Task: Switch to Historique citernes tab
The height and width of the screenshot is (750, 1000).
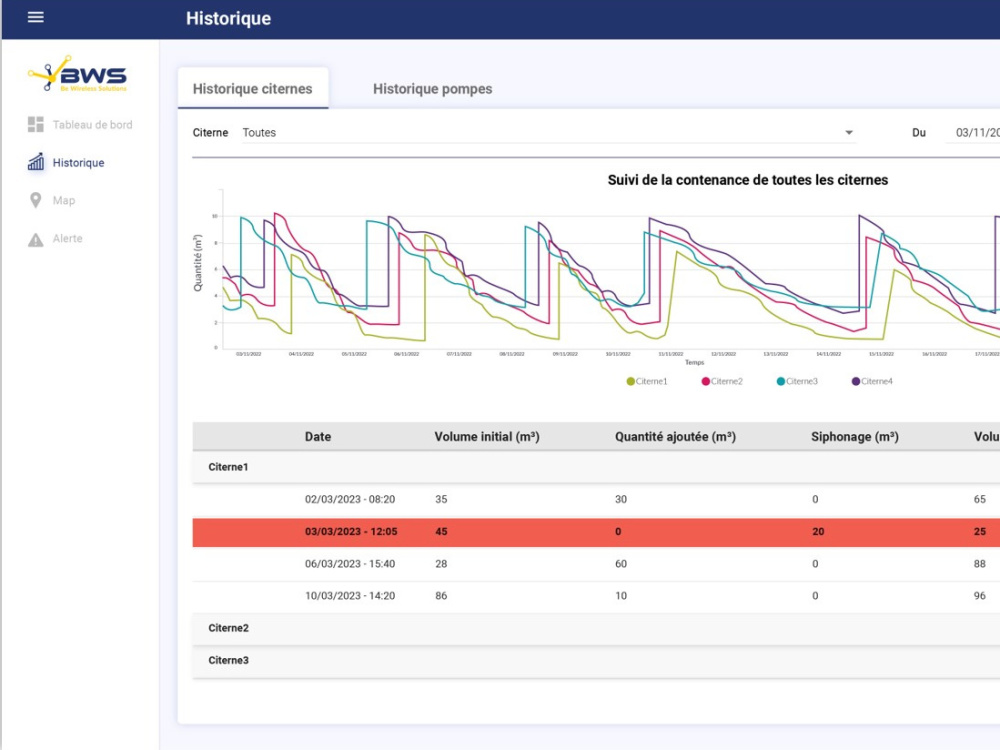Action: pyautogui.click(x=253, y=89)
